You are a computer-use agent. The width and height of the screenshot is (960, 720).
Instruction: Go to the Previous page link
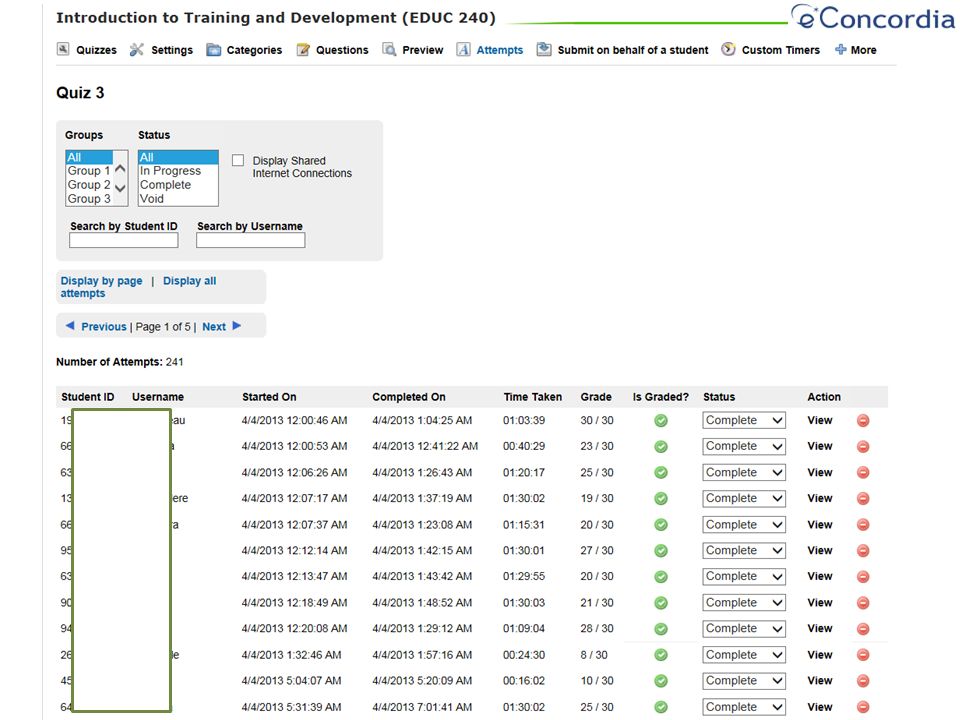click(x=103, y=327)
